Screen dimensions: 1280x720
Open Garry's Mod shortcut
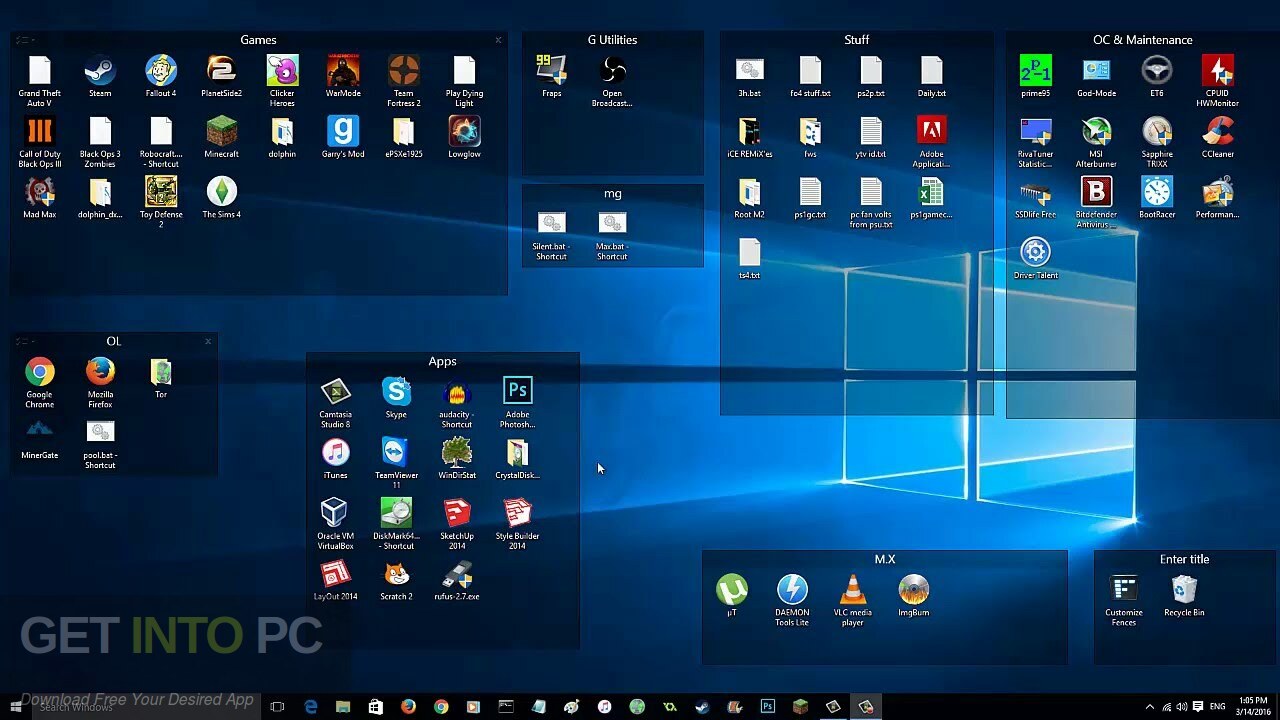(x=342, y=138)
